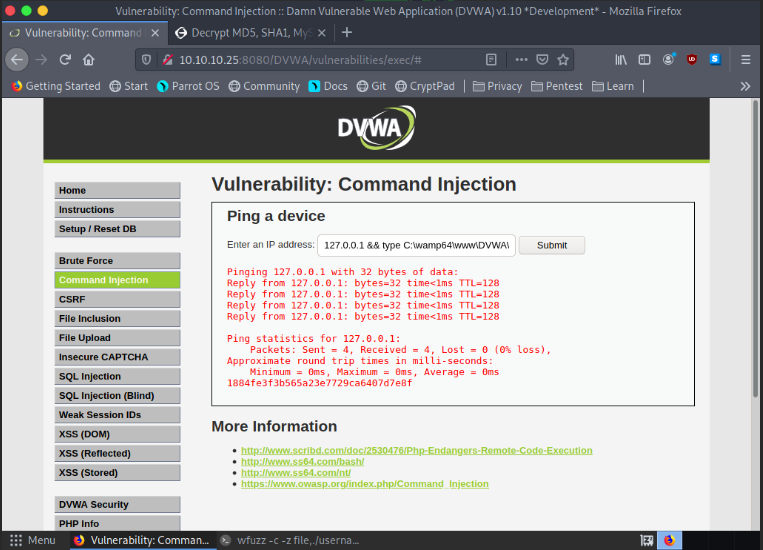
Task: Reload the page with the refresh icon
Action: [65, 59]
